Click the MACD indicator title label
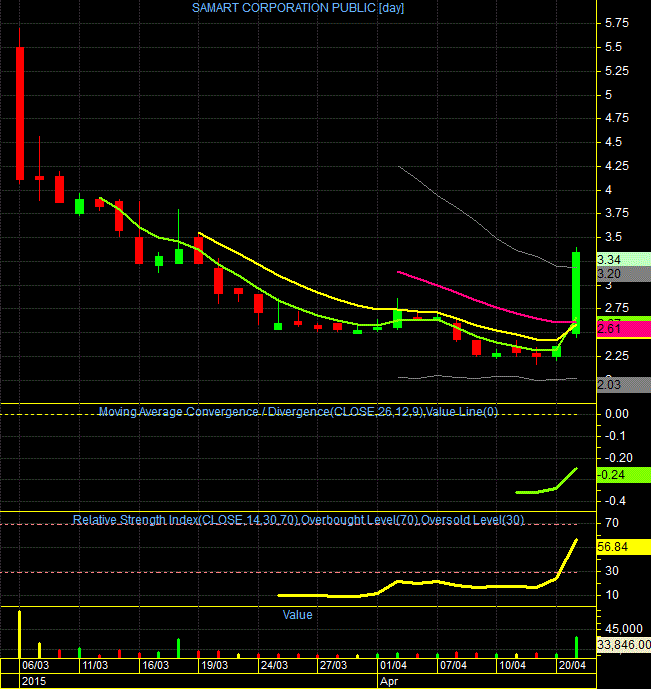This screenshot has height=689, width=651. (x=298, y=412)
